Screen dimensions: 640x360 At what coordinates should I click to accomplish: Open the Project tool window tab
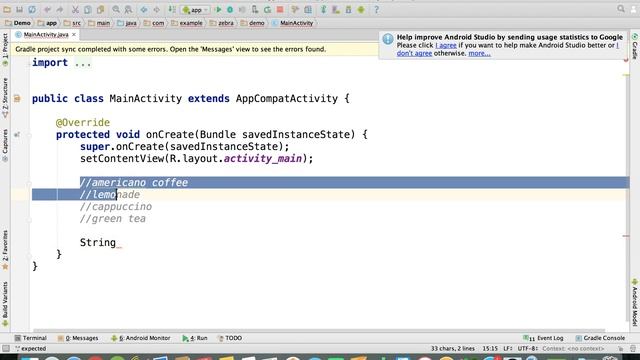click(5, 50)
